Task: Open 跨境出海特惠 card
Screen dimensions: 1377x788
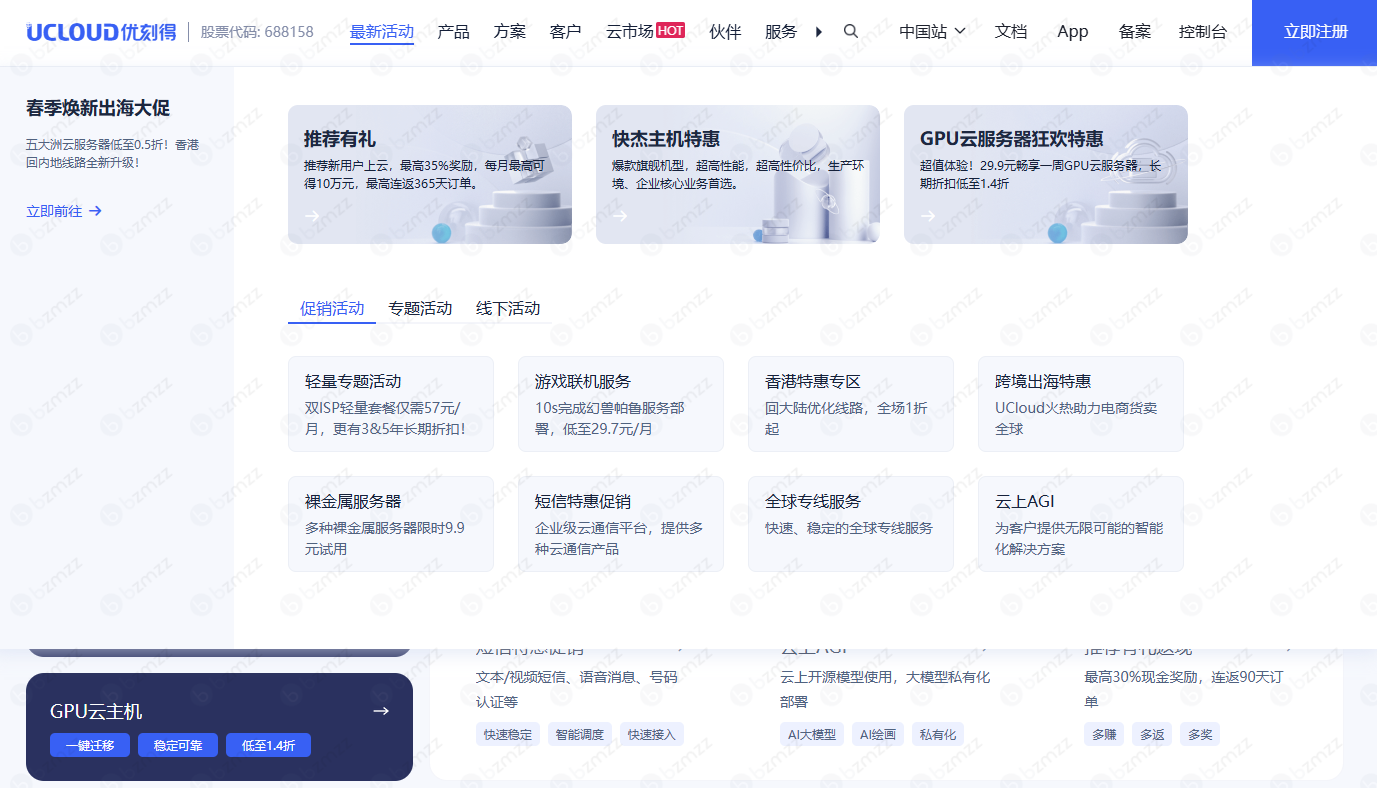Action: (x=1081, y=404)
